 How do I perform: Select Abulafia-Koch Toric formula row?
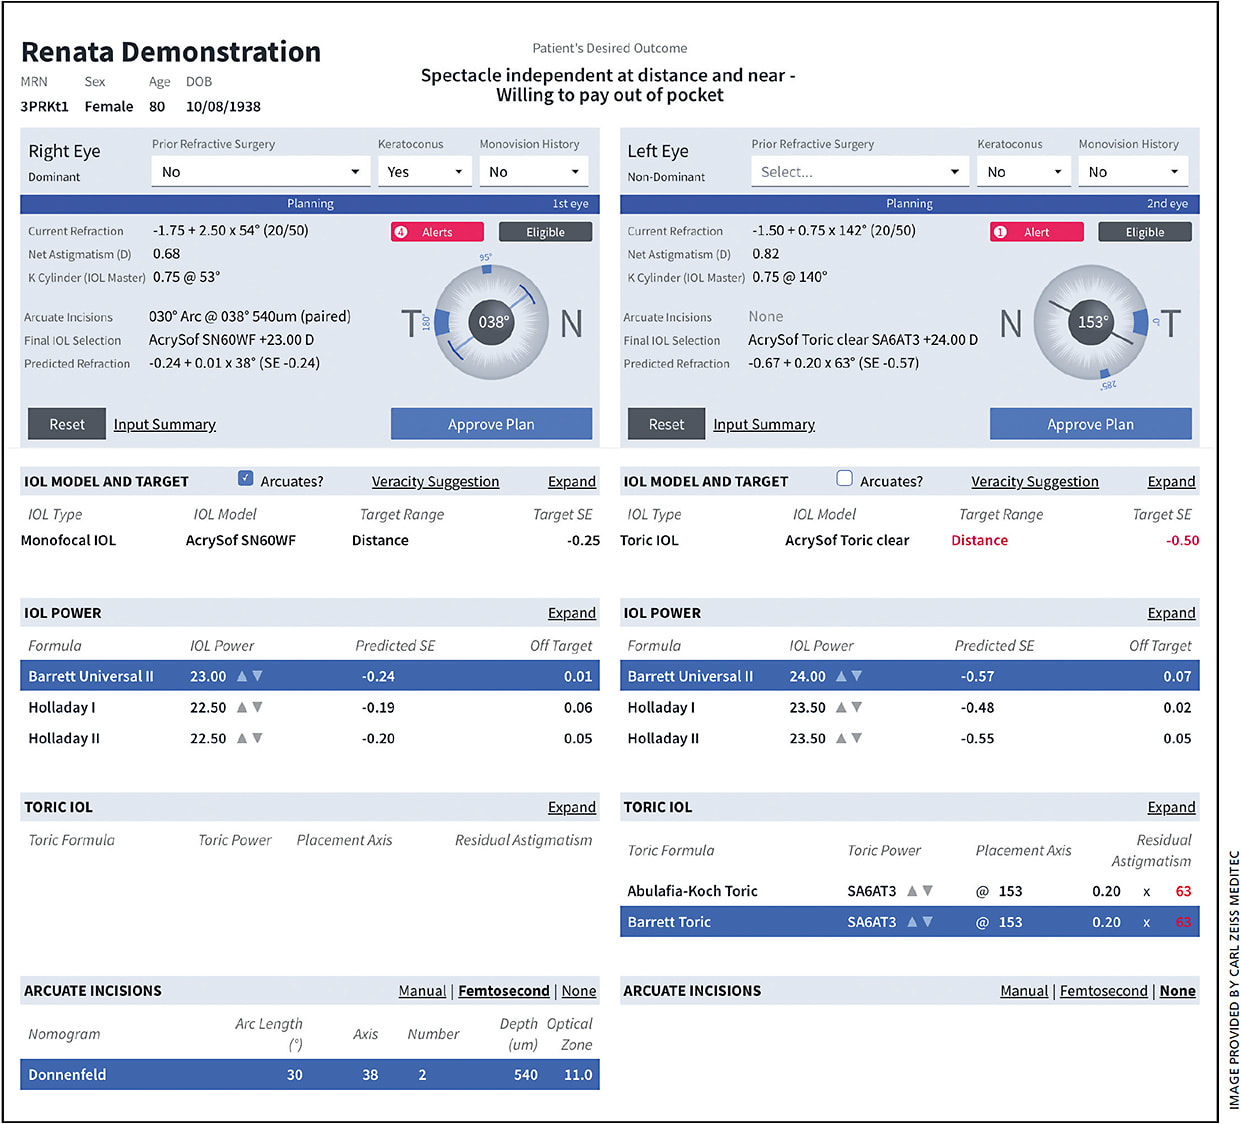click(x=910, y=891)
